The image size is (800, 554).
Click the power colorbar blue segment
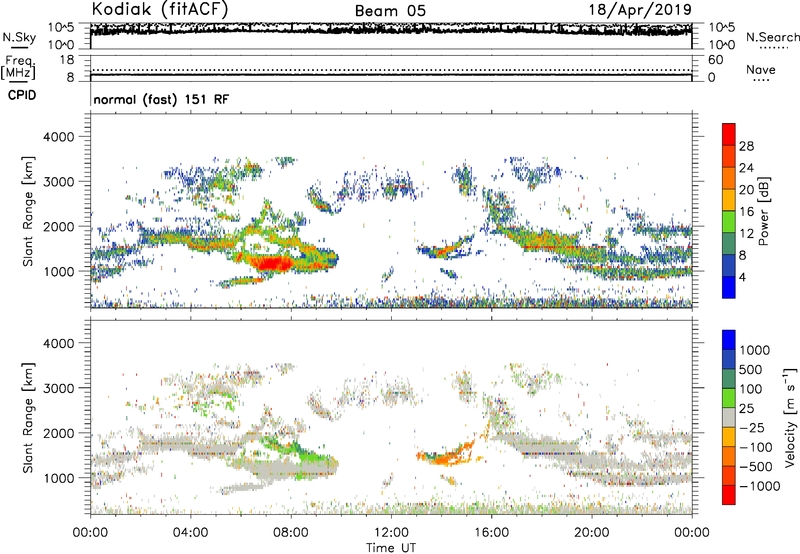point(729,287)
